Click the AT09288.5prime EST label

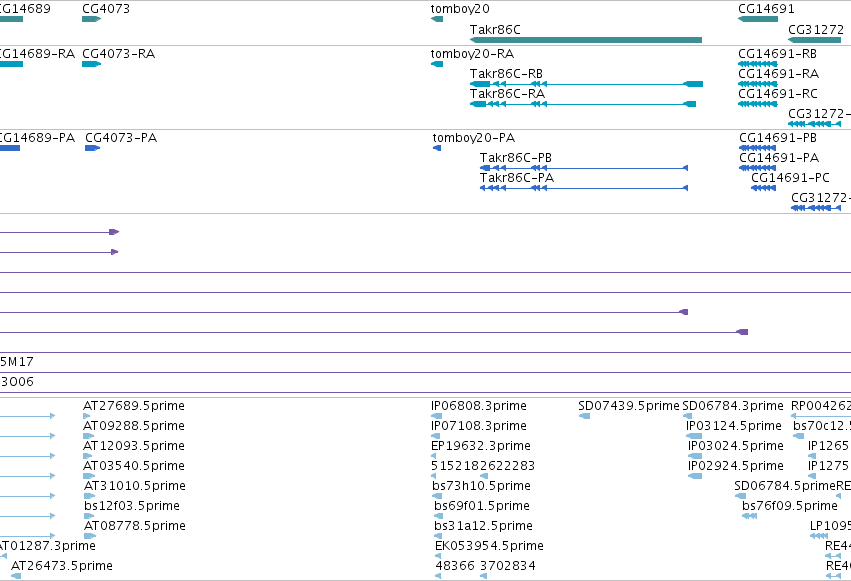[x=134, y=426]
